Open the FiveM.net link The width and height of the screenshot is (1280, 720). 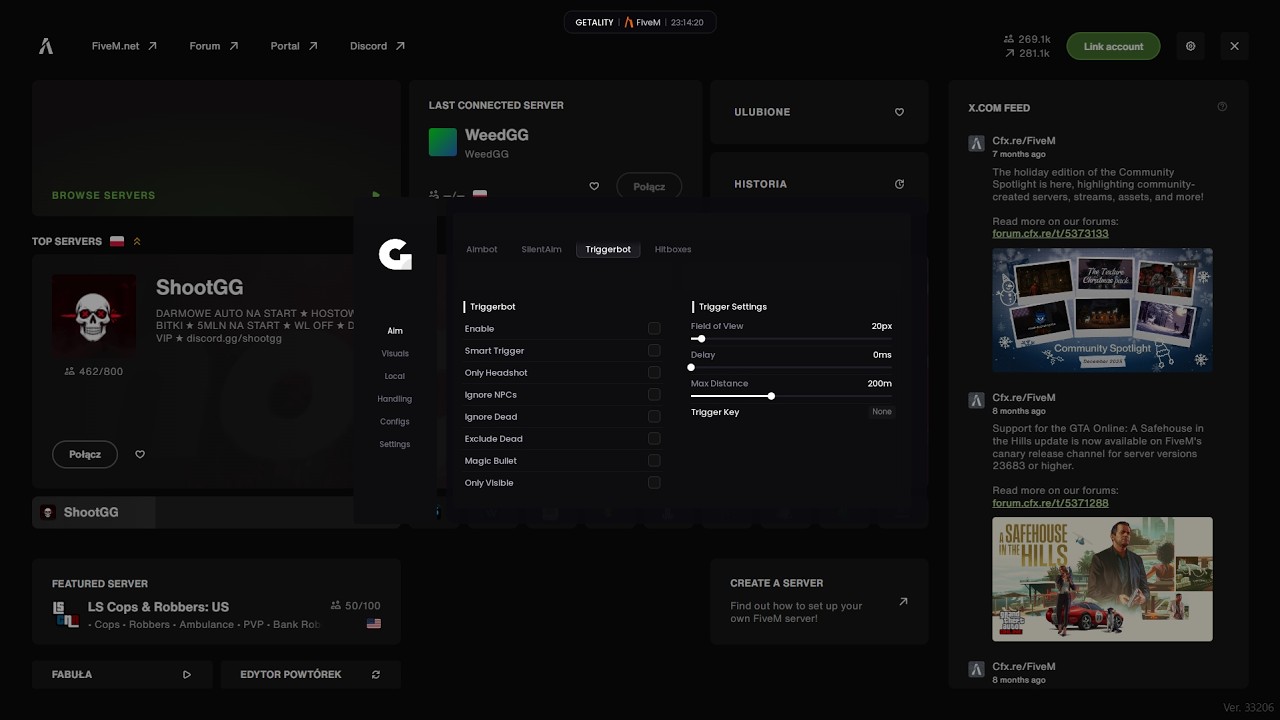click(x=124, y=46)
